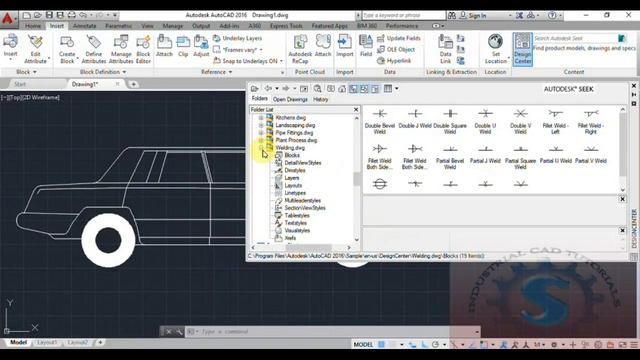Open the Block panel dropdown
This screenshot has height=360, width=640.
(x=26, y=72)
